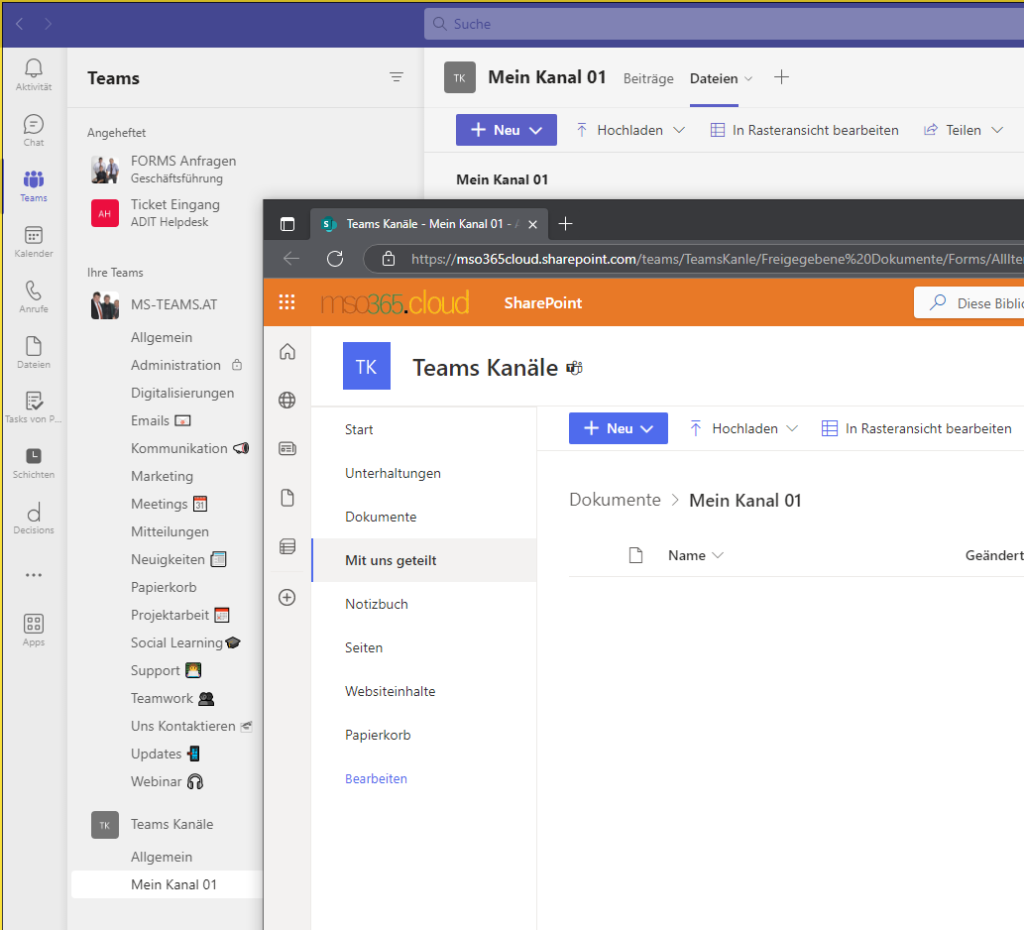
Task: Click Teams icon beside Teams Kanäle title
Action: (574, 368)
